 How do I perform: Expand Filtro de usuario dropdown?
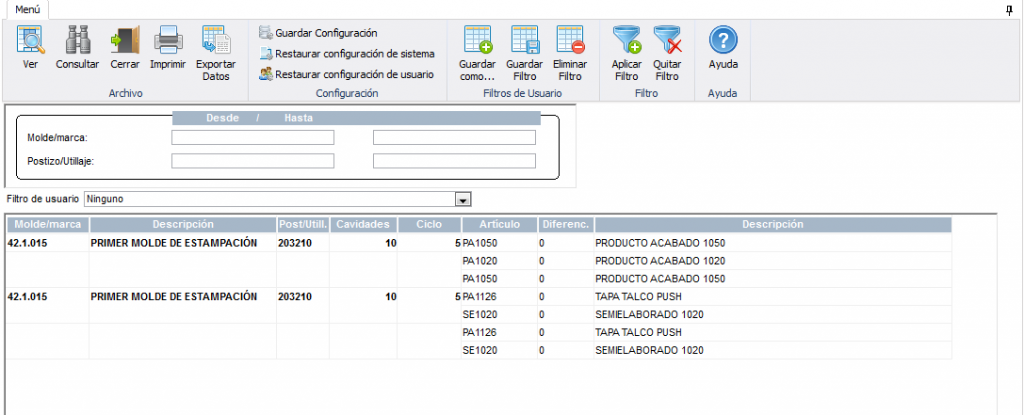[x=462, y=199]
